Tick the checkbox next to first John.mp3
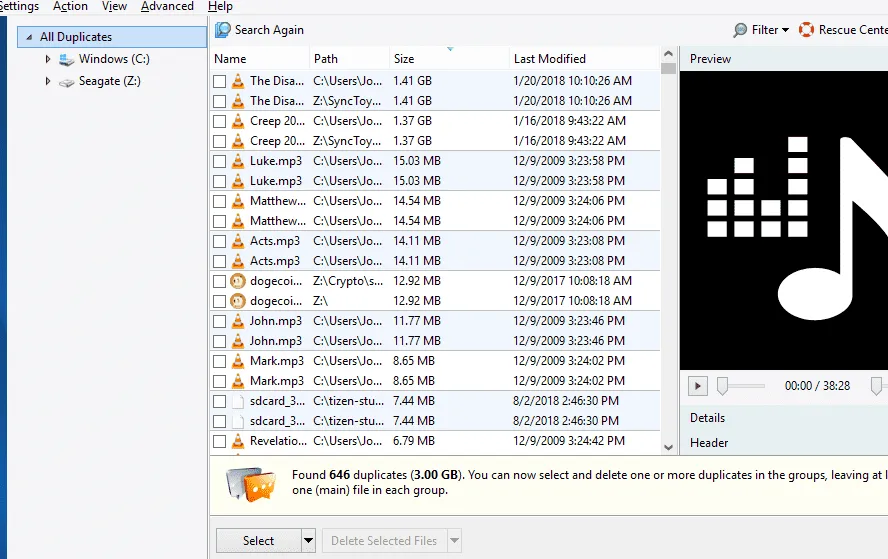The width and height of the screenshot is (888, 559). (x=220, y=321)
